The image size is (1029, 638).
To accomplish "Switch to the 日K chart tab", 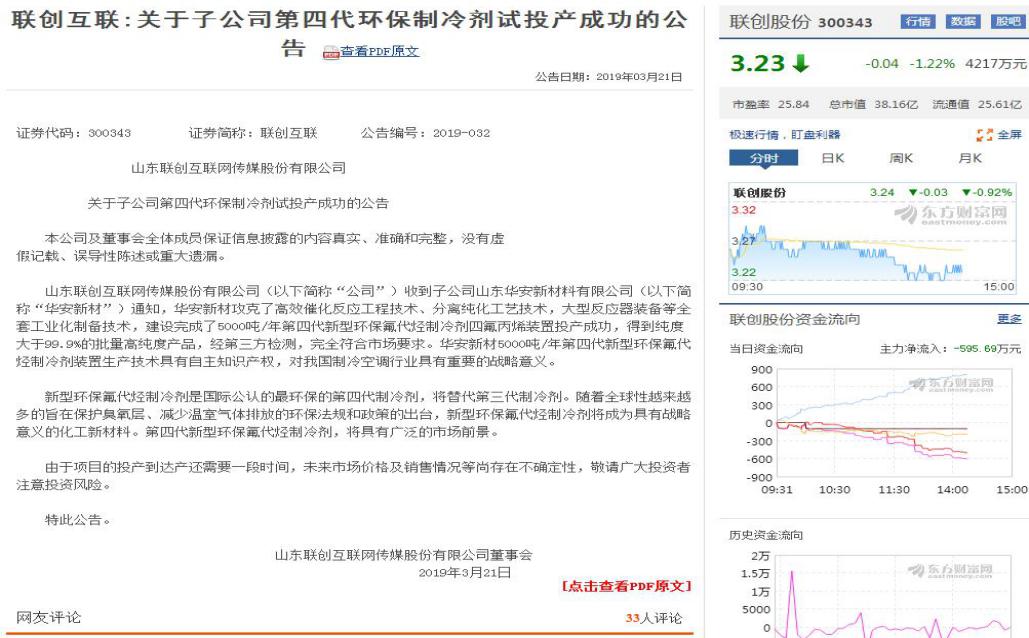I will click(833, 158).
